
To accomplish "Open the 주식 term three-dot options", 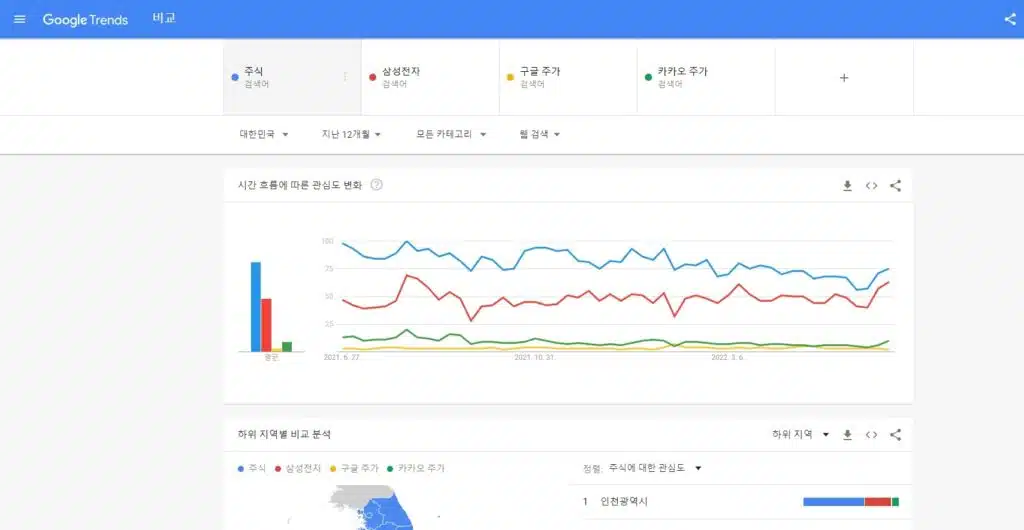I will [x=345, y=77].
